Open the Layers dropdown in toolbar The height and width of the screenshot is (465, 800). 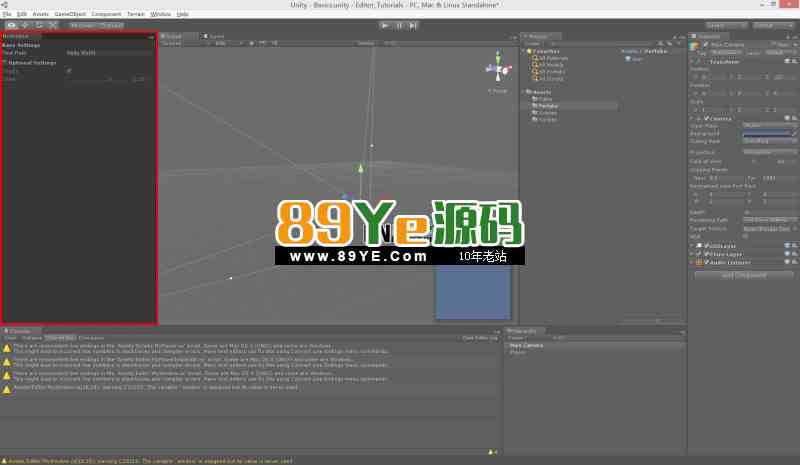(x=727, y=25)
